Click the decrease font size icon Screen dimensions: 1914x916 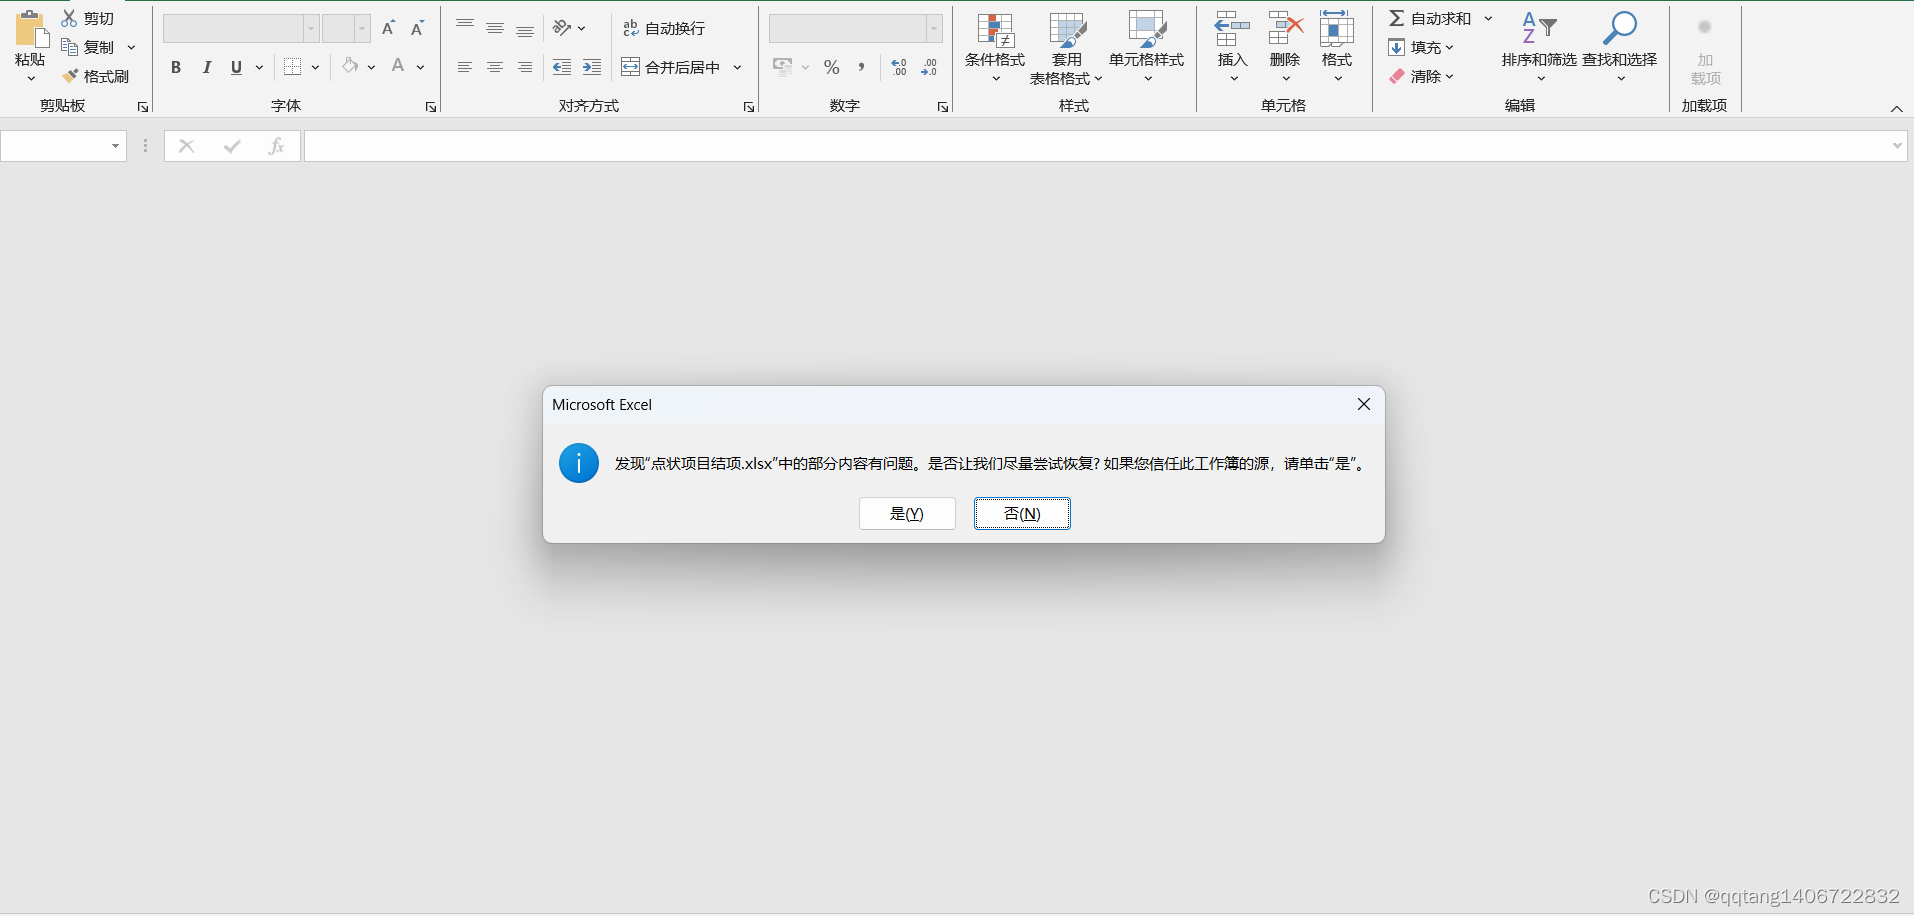(x=418, y=28)
